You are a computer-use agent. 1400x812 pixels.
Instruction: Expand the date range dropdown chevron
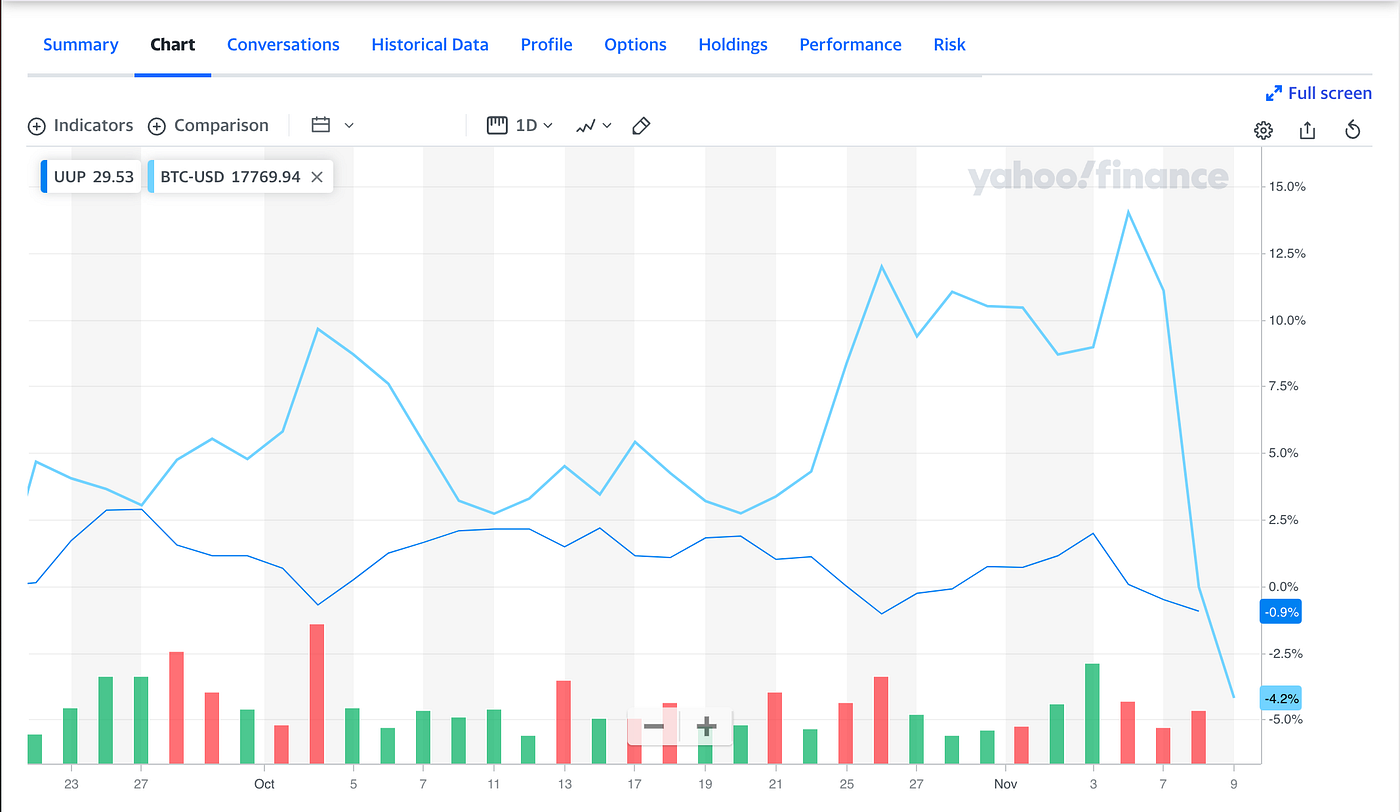(349, 126)
